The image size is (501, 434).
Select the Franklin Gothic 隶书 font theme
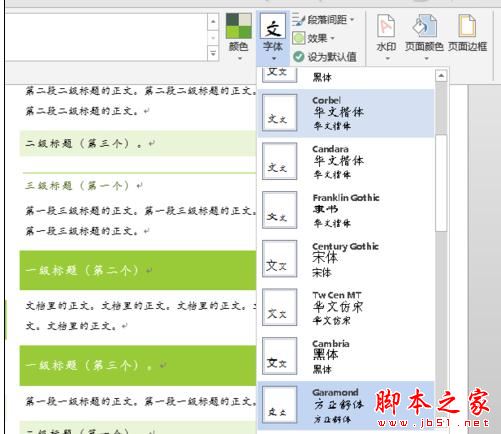pyautogui.click(x=346, y=210)
